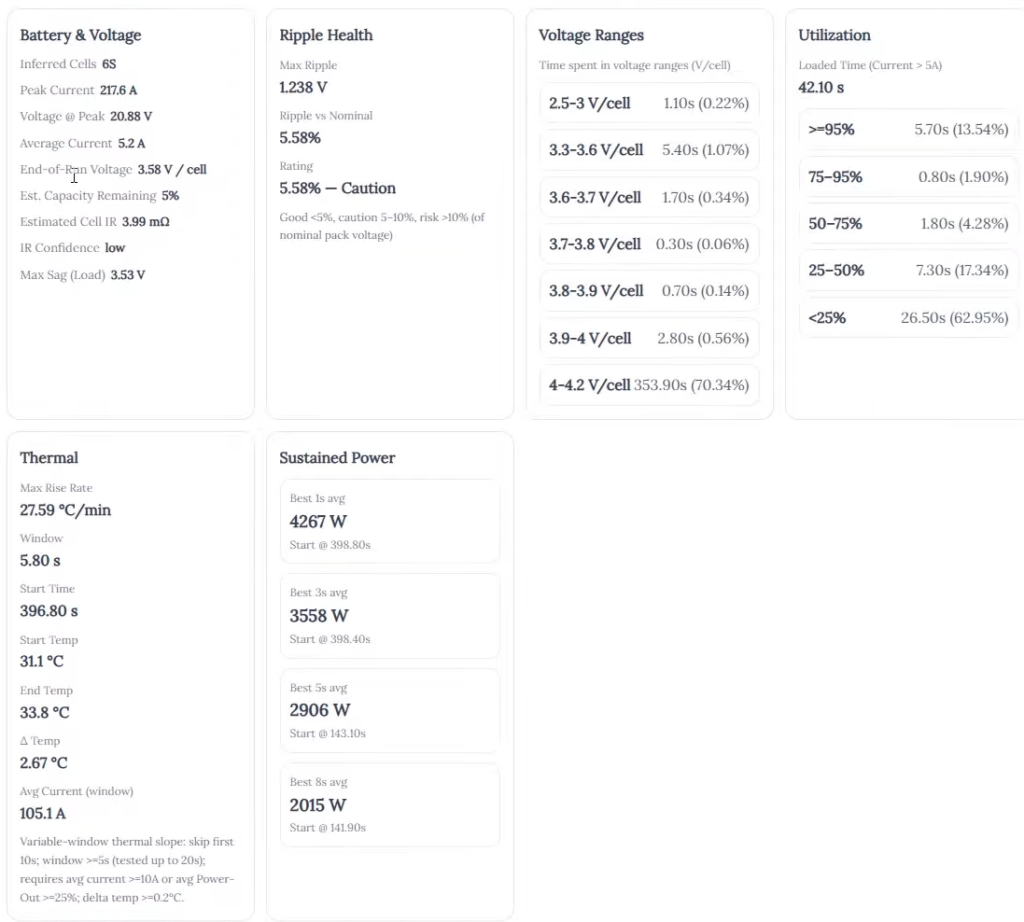Screen dimensions: 1024x922
Task: Click the thermal Window value 5.80 s
Action: [x=40, y=560]
